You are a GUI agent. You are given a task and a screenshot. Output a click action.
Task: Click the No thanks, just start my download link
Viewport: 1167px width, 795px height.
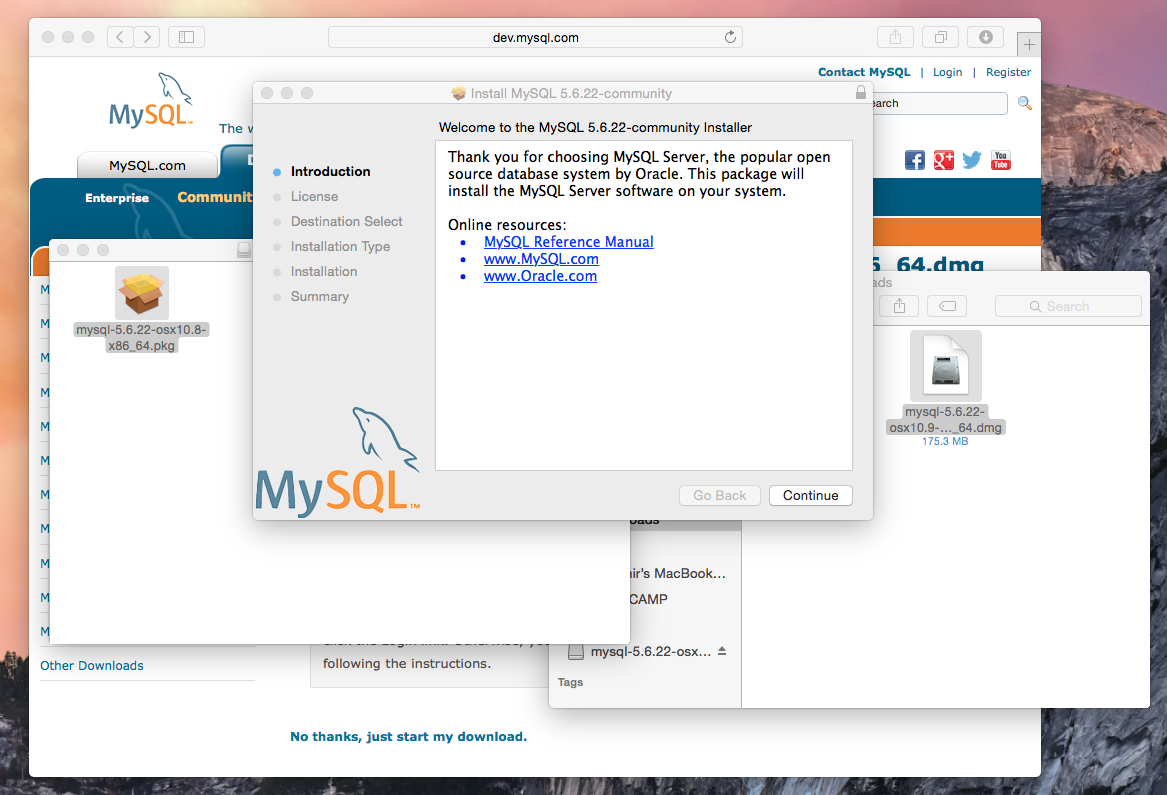click(x=408, y=736)
